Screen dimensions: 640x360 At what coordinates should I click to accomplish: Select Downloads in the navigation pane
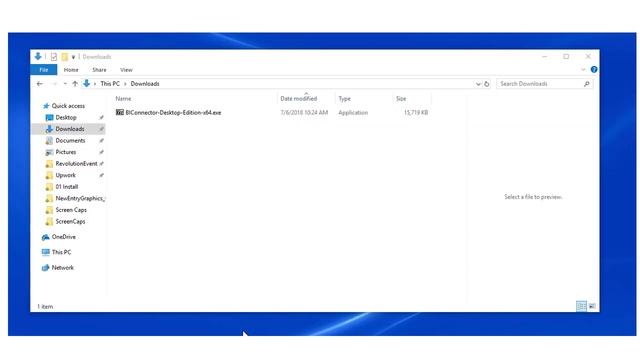tap(70, 129)
